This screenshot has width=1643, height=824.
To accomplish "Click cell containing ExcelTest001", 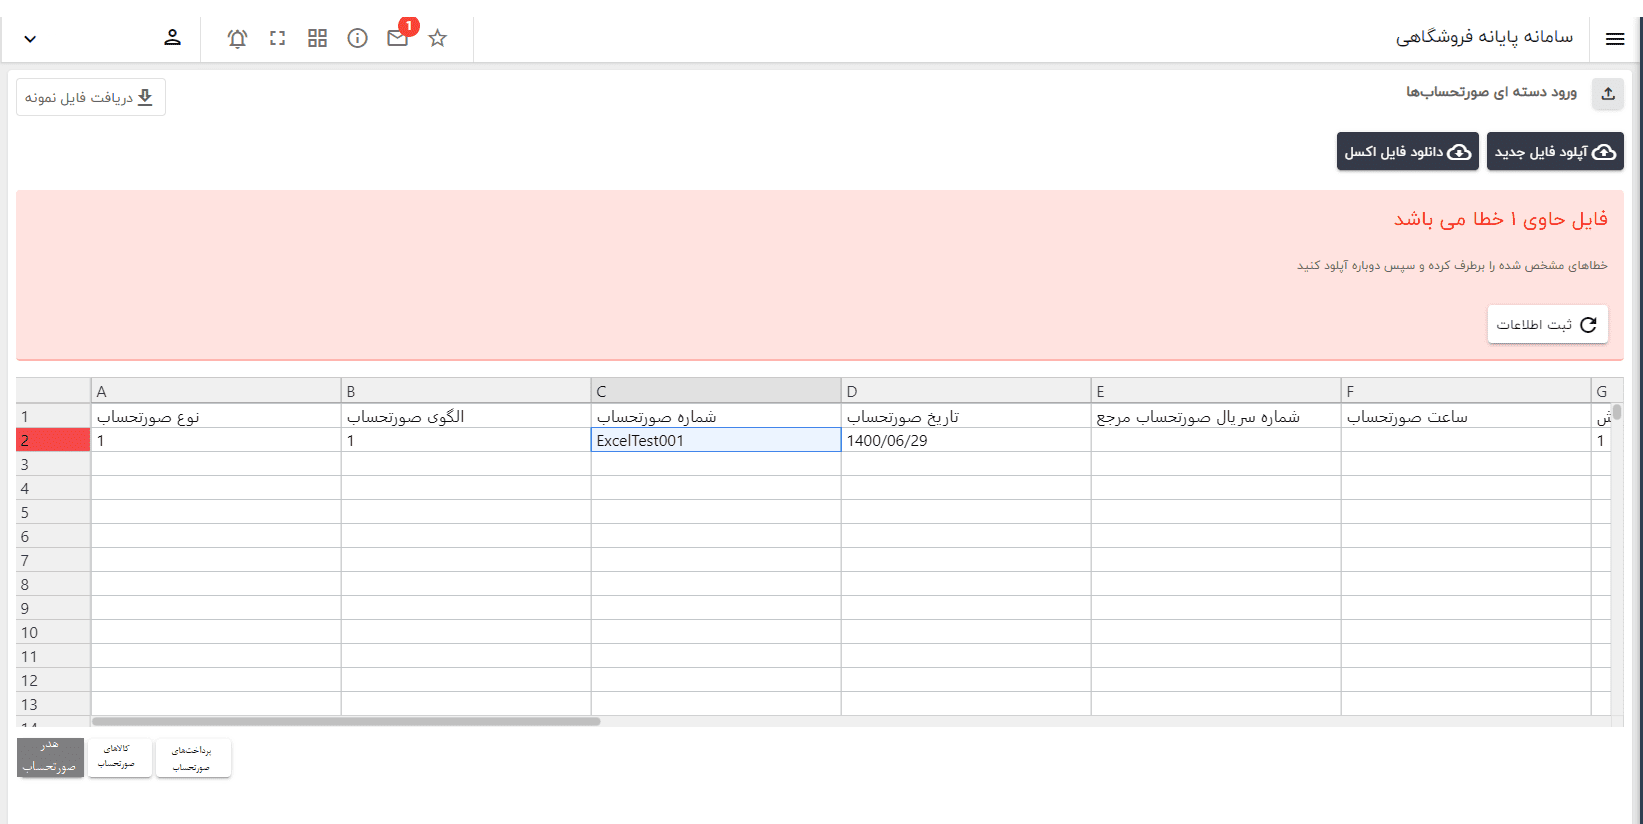I will (x=716, y=440).
